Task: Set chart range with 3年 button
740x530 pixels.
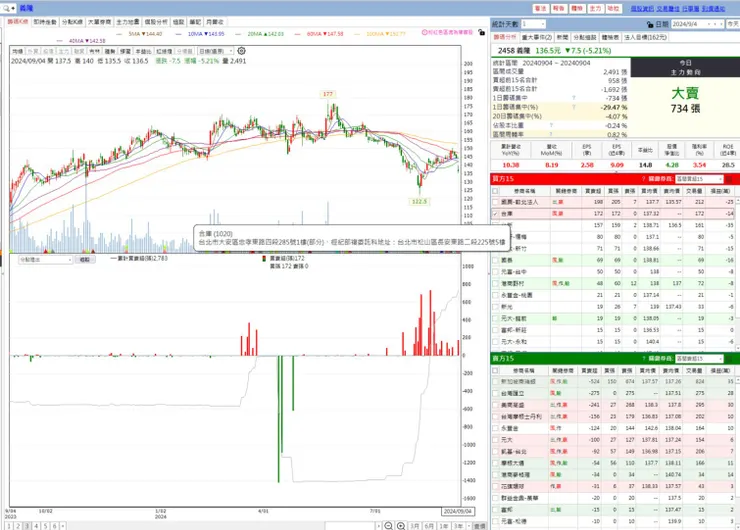Action: coord(458,526)
